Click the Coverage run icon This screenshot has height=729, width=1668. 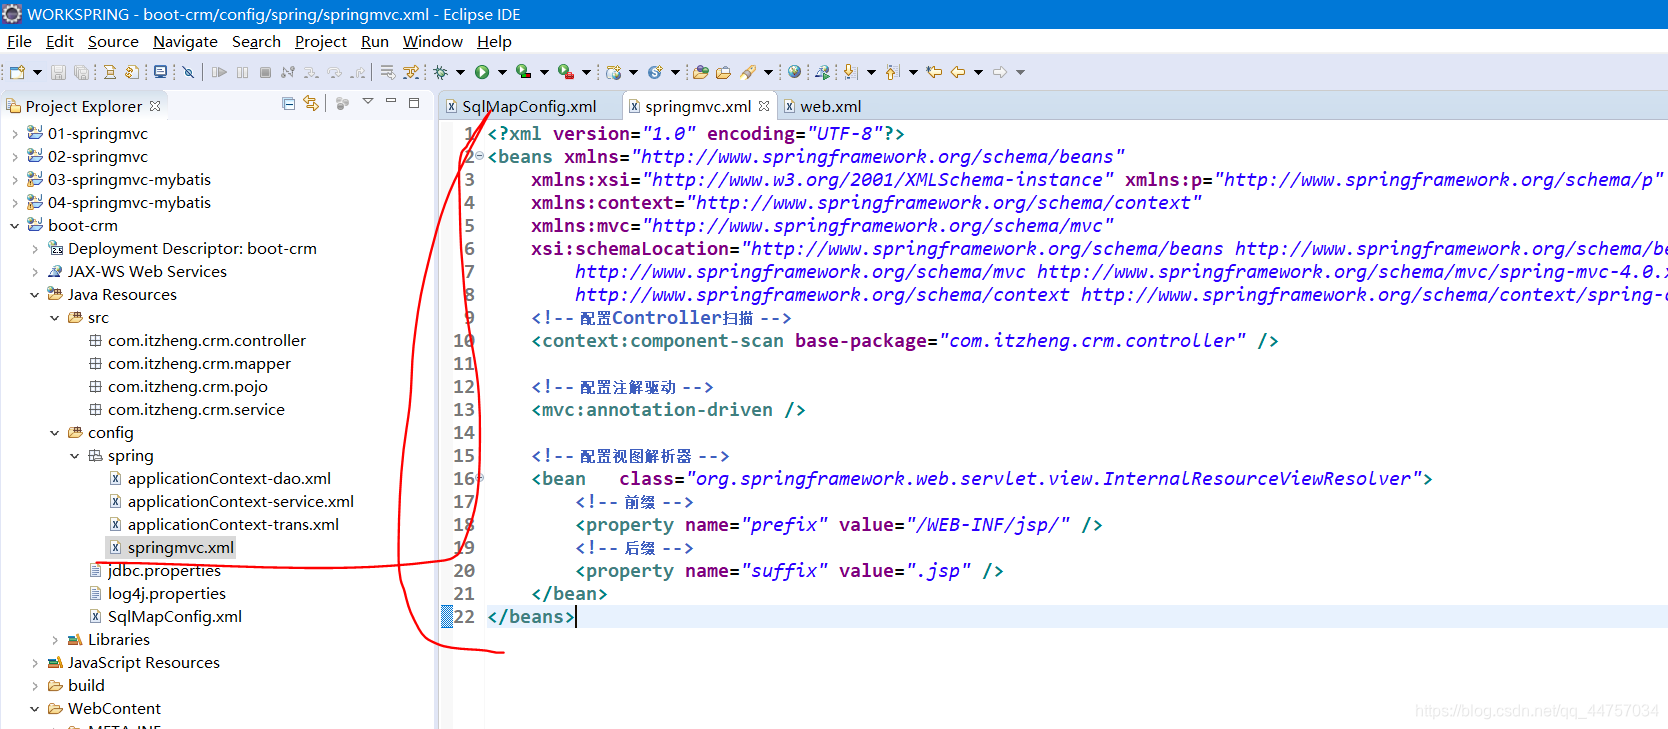coord(523,72)
